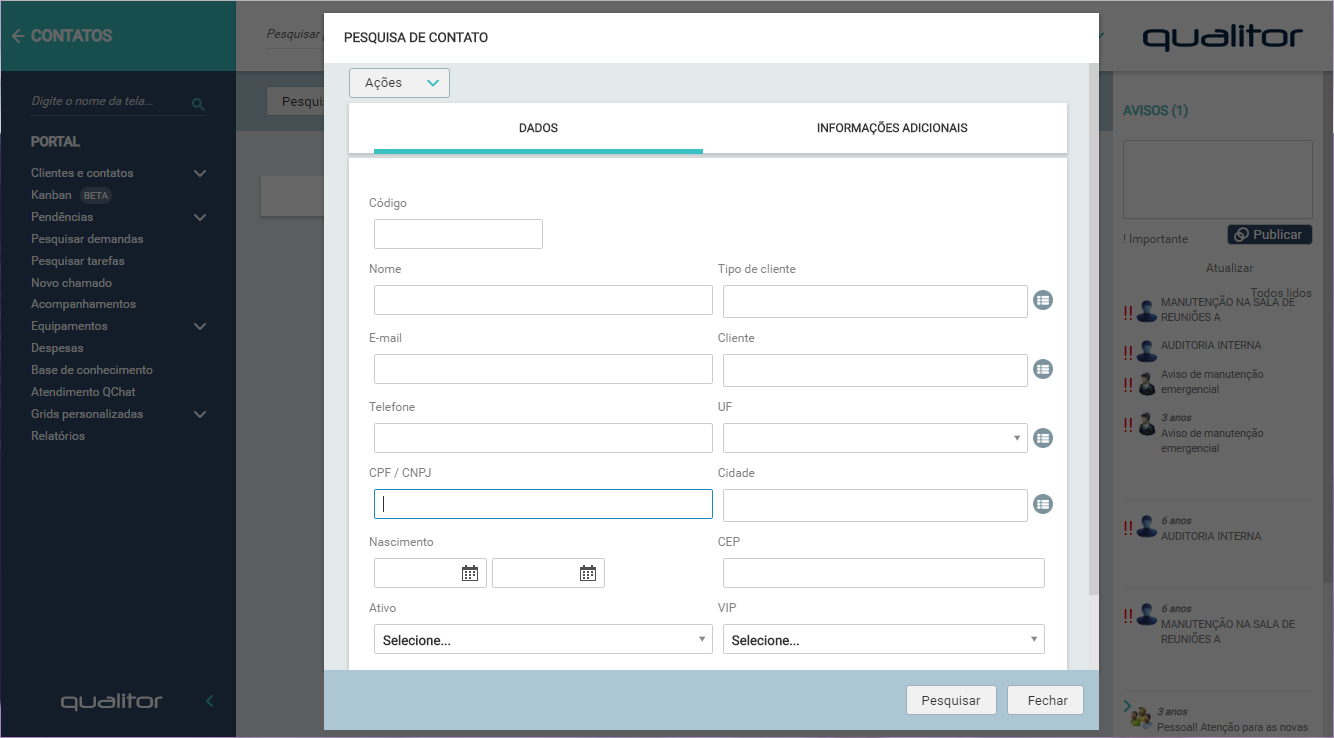1334x738 pixels.
Task: Open the Tipo de cliente lookup list icon
Action: pos(1043,300)
